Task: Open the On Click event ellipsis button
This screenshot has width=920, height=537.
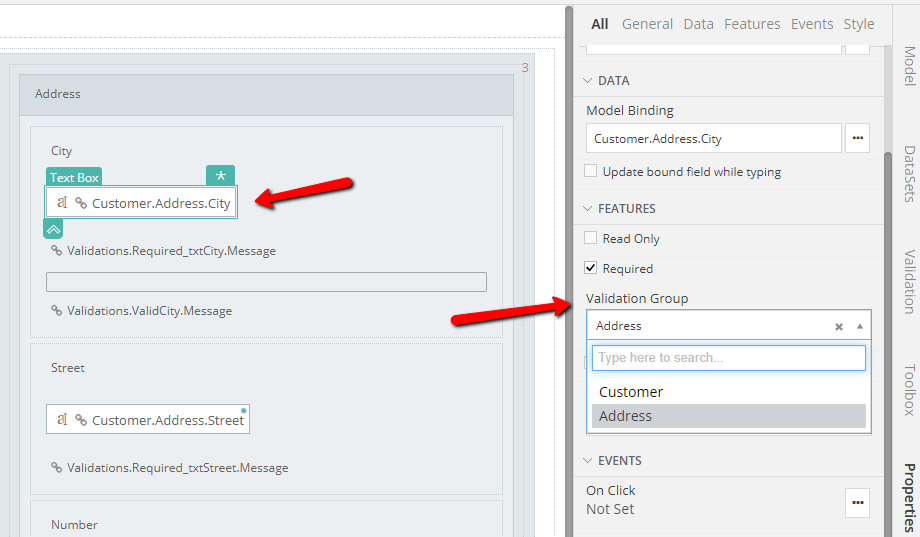Action: pos(857,502)
